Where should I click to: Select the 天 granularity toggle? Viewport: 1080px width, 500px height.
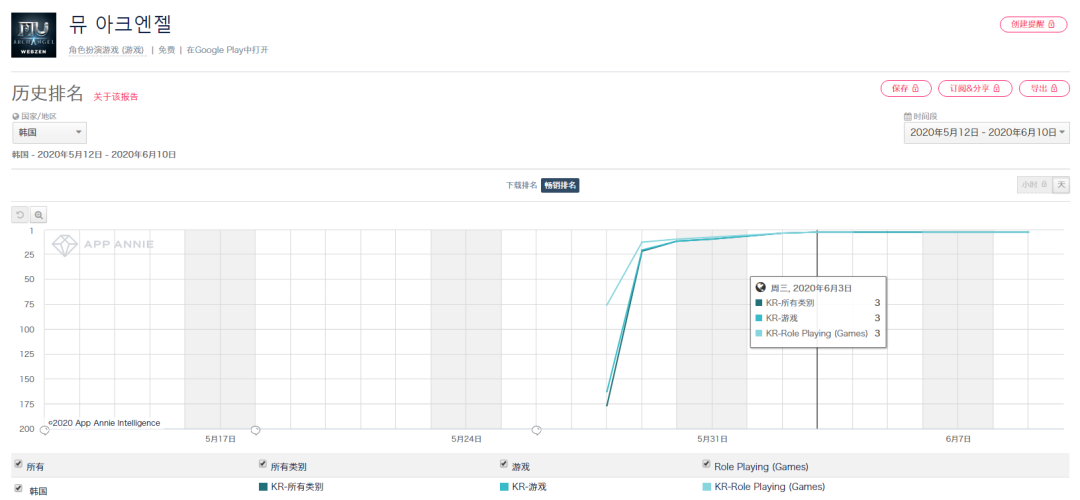click(x=1061, y=185)
